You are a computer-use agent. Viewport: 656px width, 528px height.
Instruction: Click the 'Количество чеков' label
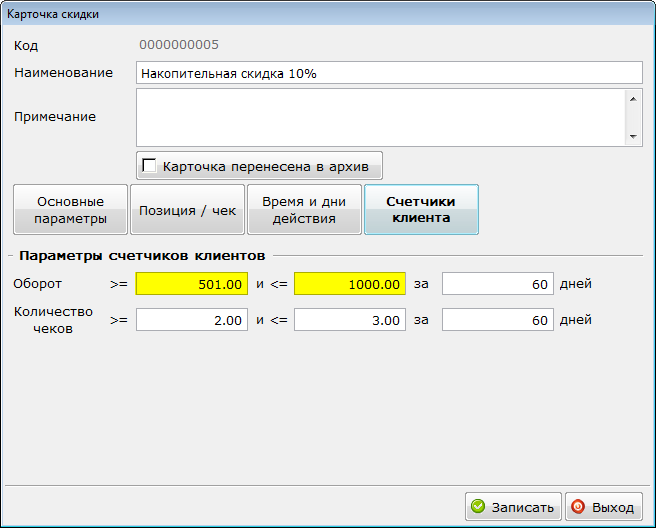click(53, 320)
